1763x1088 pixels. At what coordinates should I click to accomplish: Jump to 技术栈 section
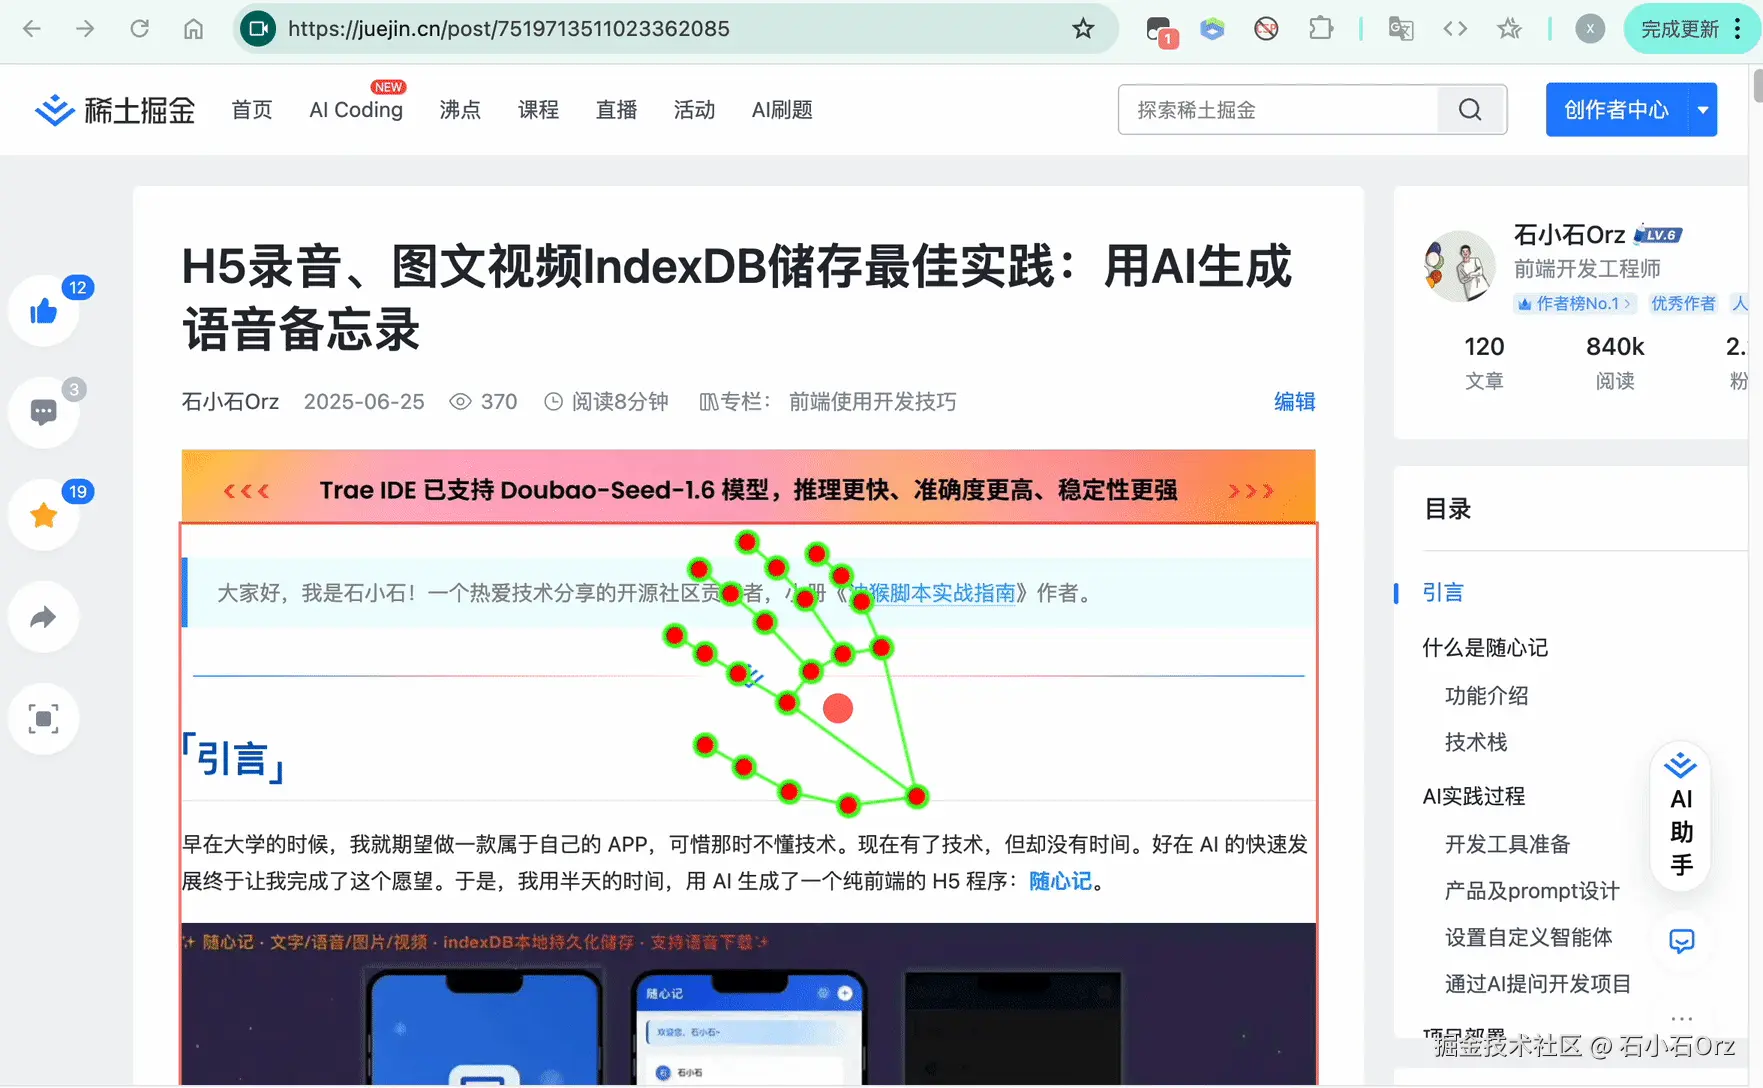[x=1476, y=742]
